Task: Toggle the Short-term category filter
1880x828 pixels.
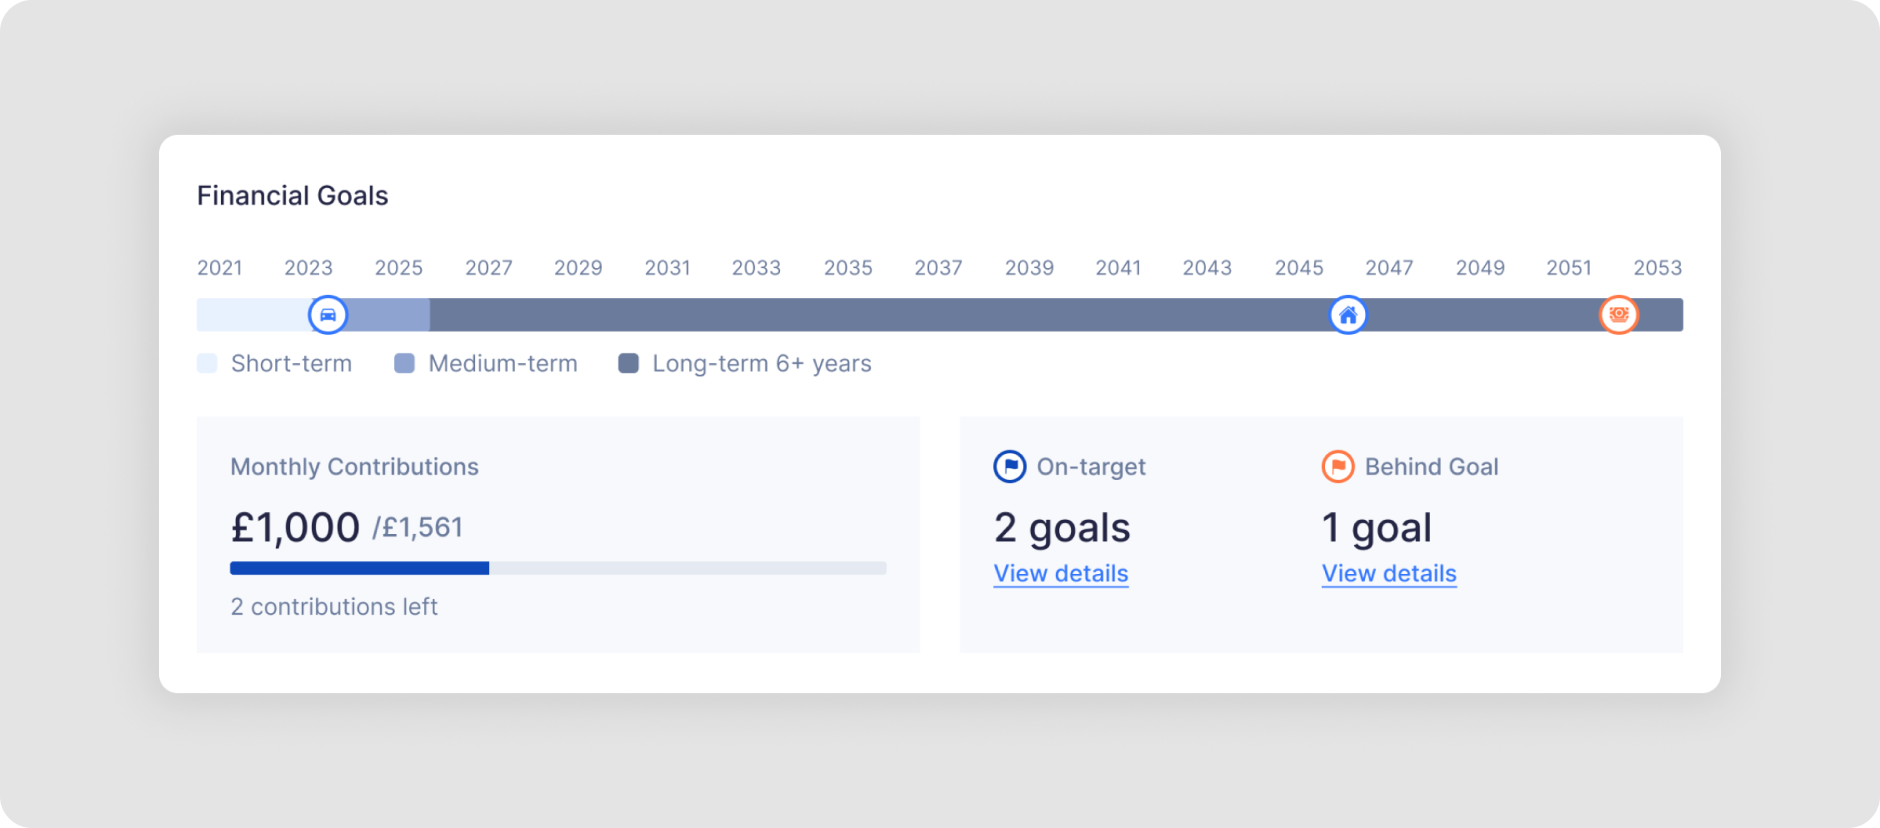Action: pos(206,363)
